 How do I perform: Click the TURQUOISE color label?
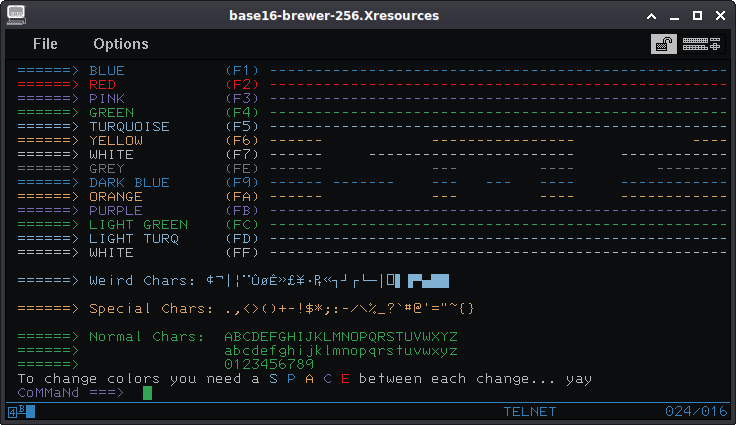[130, 127]
